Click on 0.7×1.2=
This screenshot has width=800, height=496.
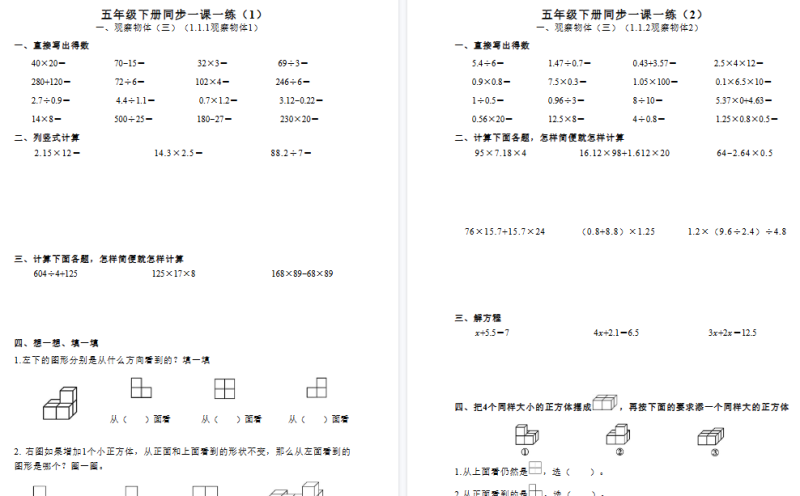tap(218, 101)
